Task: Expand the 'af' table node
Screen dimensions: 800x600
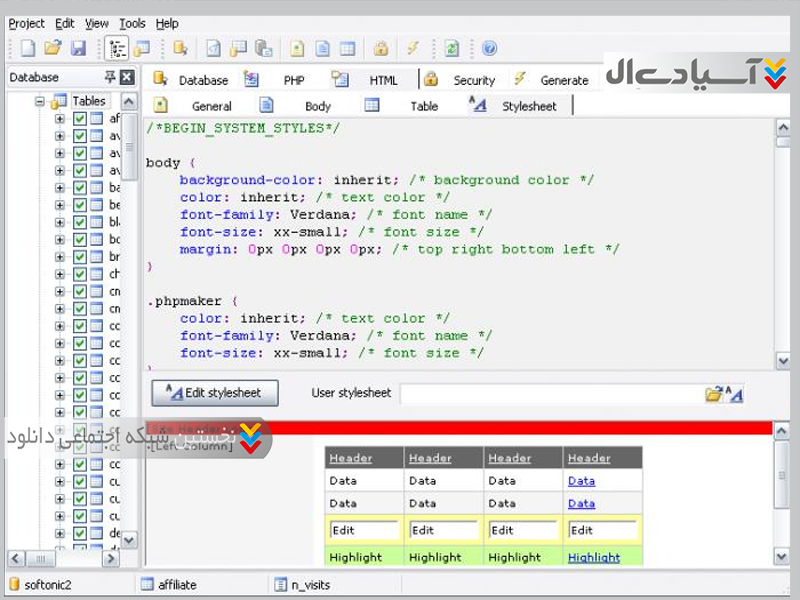Action: [59, 118]
